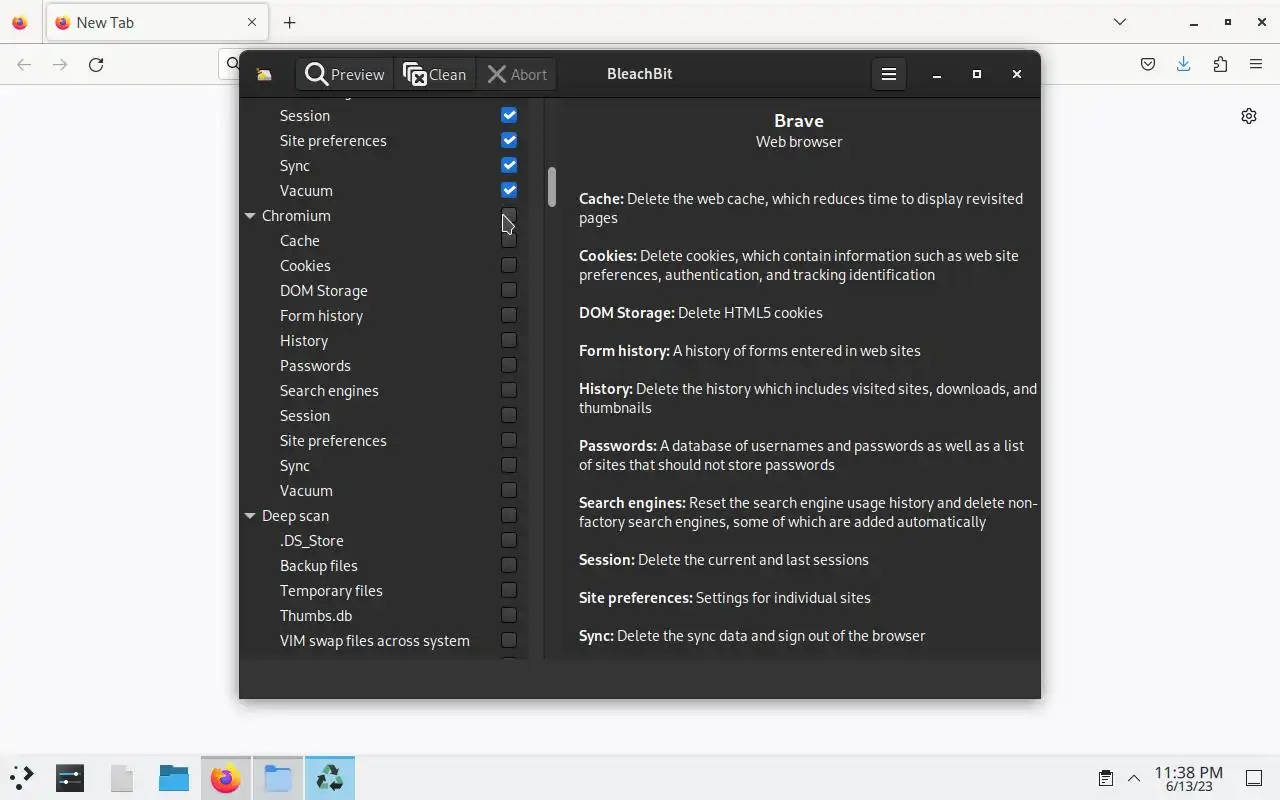Check the Chromium History checkbox
The height and width of the screenshot is (800, 1280).
point(509,340)
